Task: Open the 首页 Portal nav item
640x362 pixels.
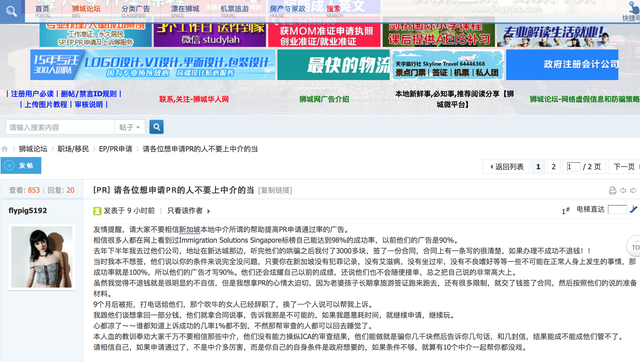Action: pos(42,11)
